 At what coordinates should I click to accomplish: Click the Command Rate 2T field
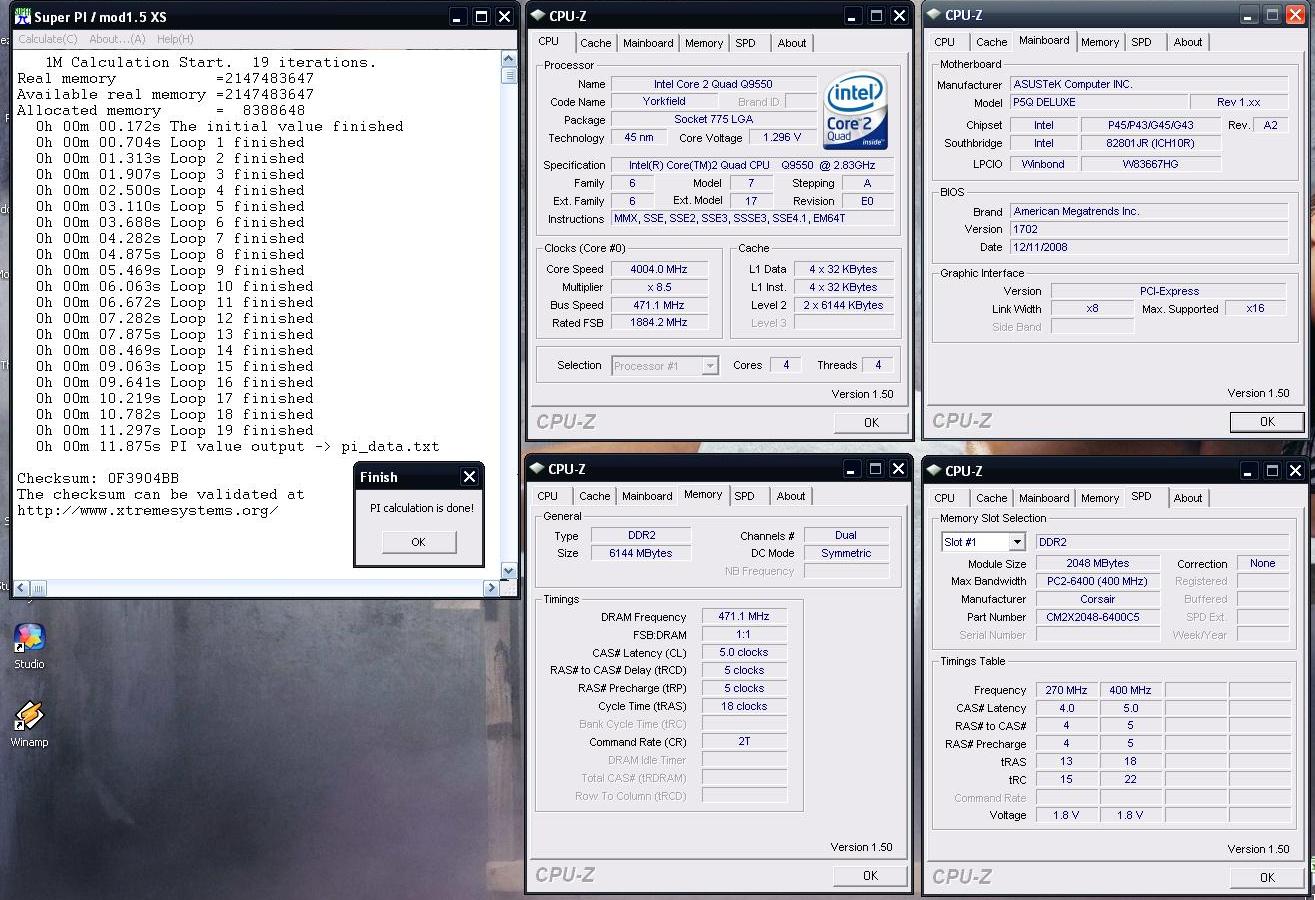[x=744, y=742]
